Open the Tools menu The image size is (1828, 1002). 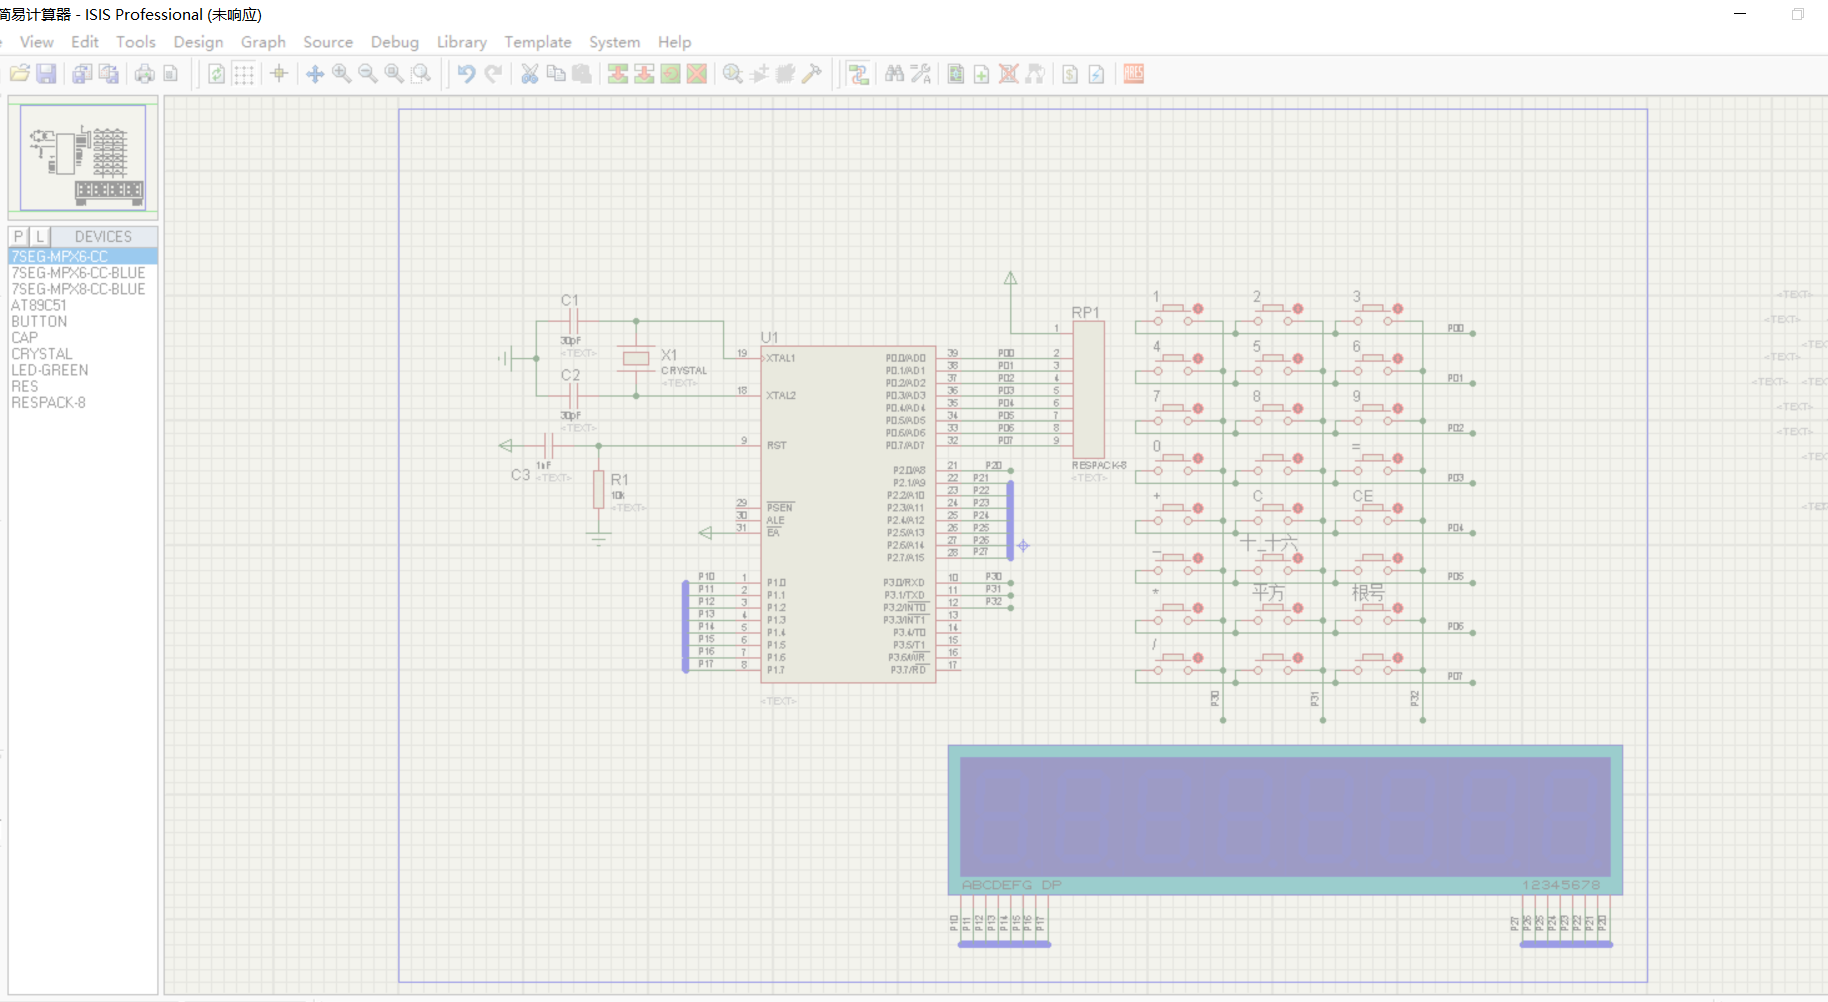[x=136, y=42]
